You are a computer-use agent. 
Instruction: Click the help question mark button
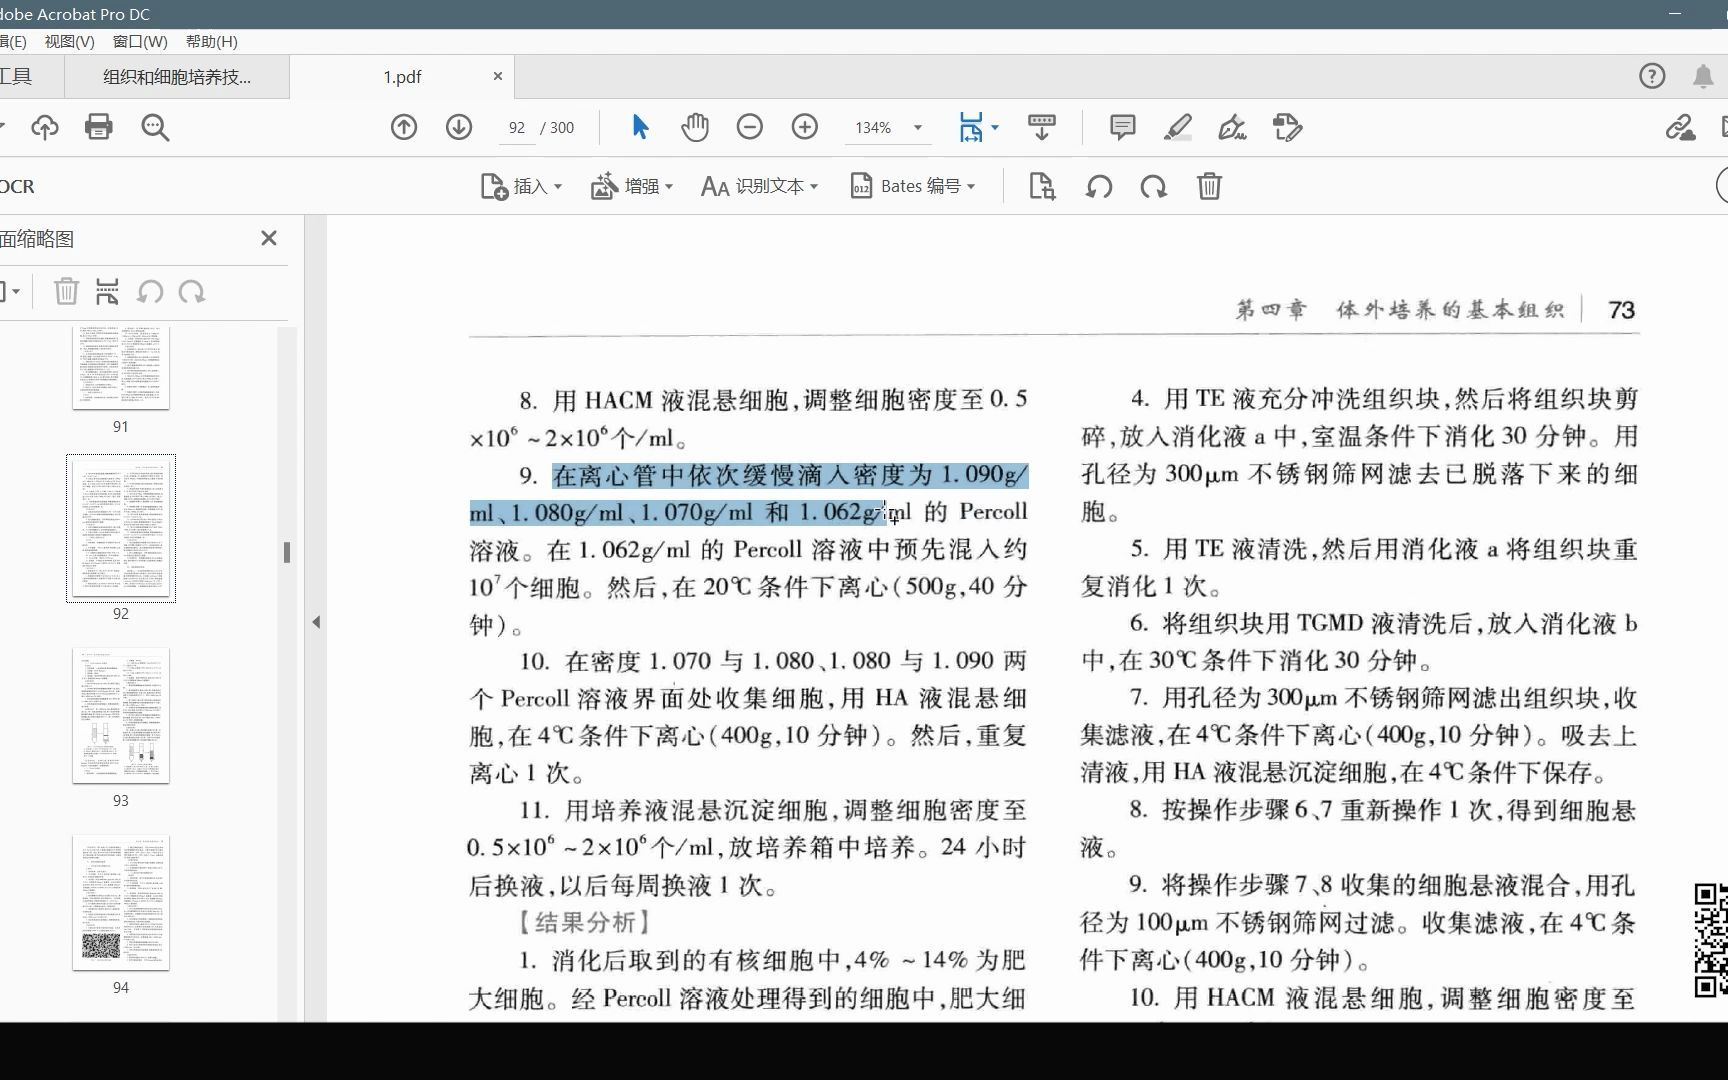tap(1652, 76)
